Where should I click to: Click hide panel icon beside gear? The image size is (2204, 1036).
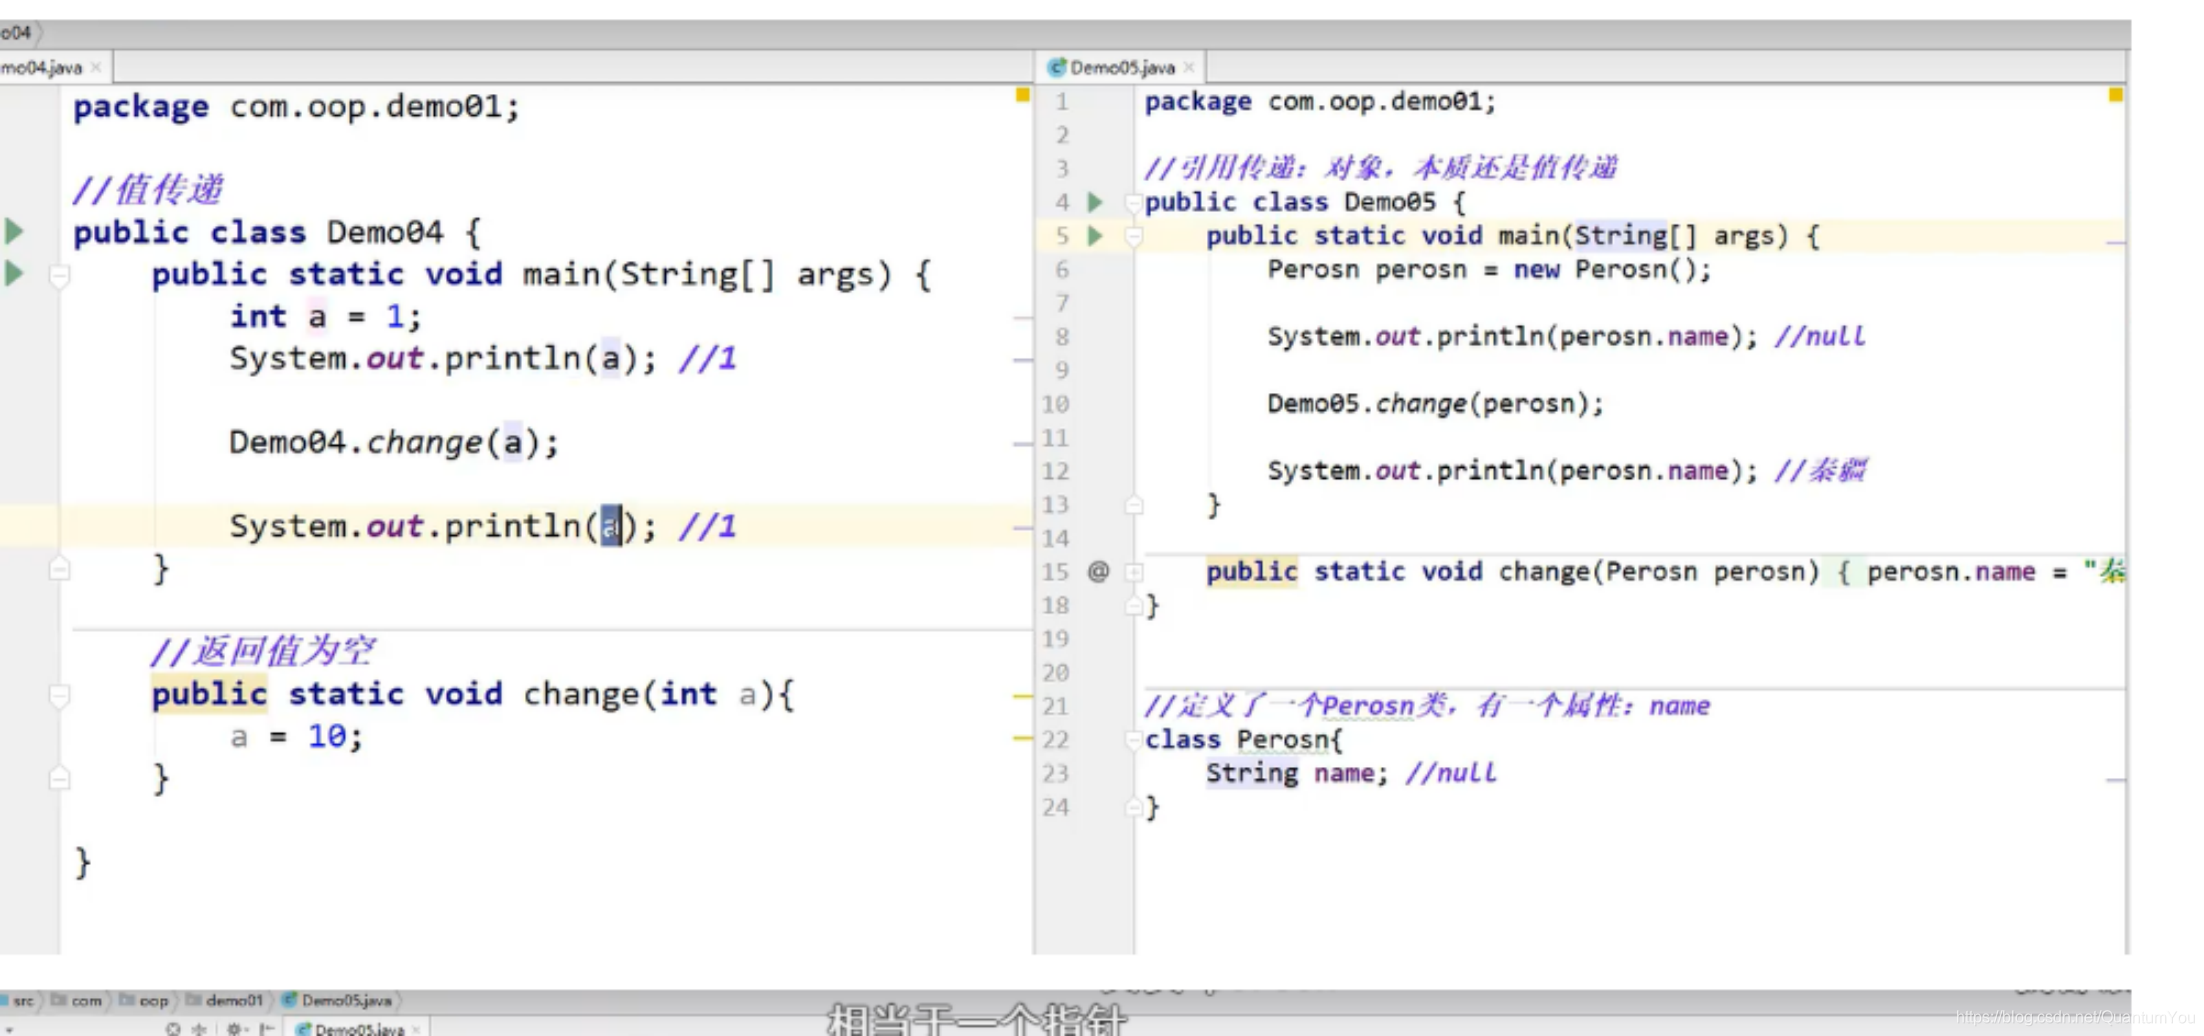pos(266,1028)
